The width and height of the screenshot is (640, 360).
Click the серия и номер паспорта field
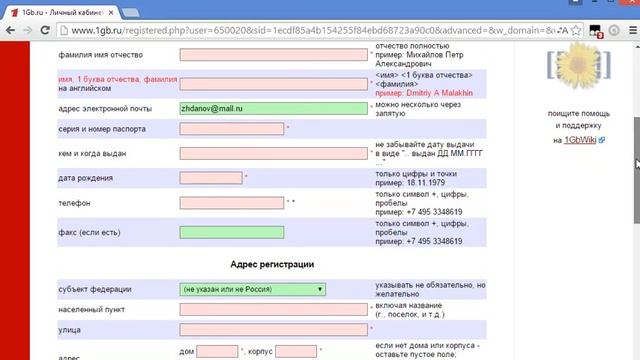pos(232,129)
